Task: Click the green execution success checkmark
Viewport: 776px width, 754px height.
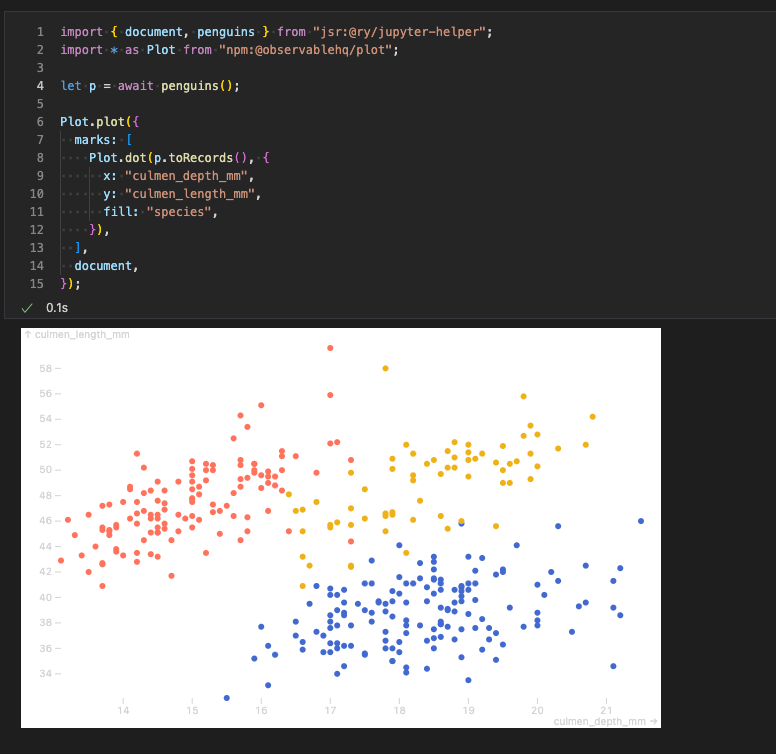Action: click(x=27, y=308)
